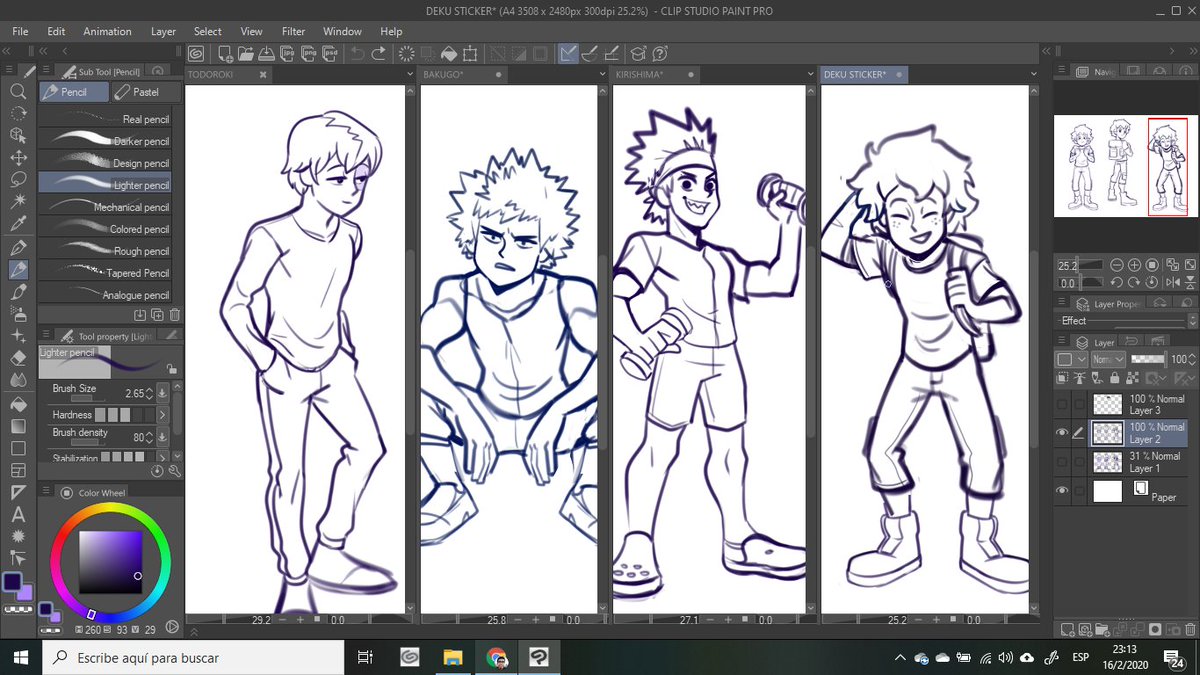
Task: Hide Layer 2 using its eye icon
Action: (1062, 433)
